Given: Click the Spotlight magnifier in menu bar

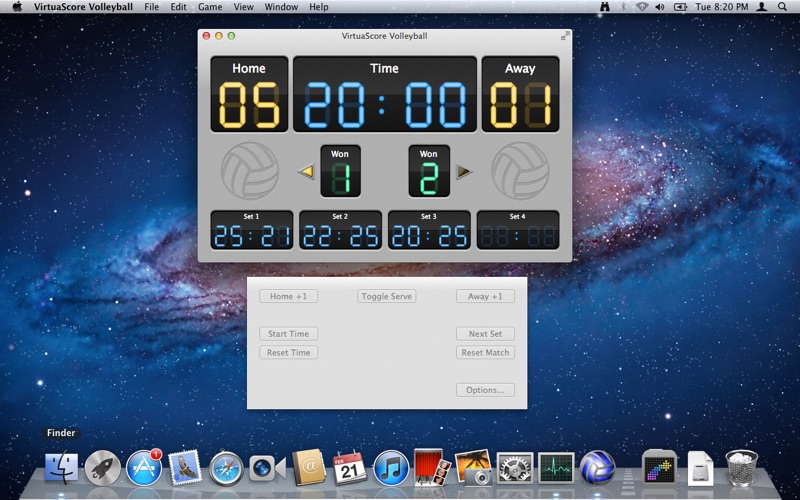Looking at the screenshot, I should pos(782,7).
